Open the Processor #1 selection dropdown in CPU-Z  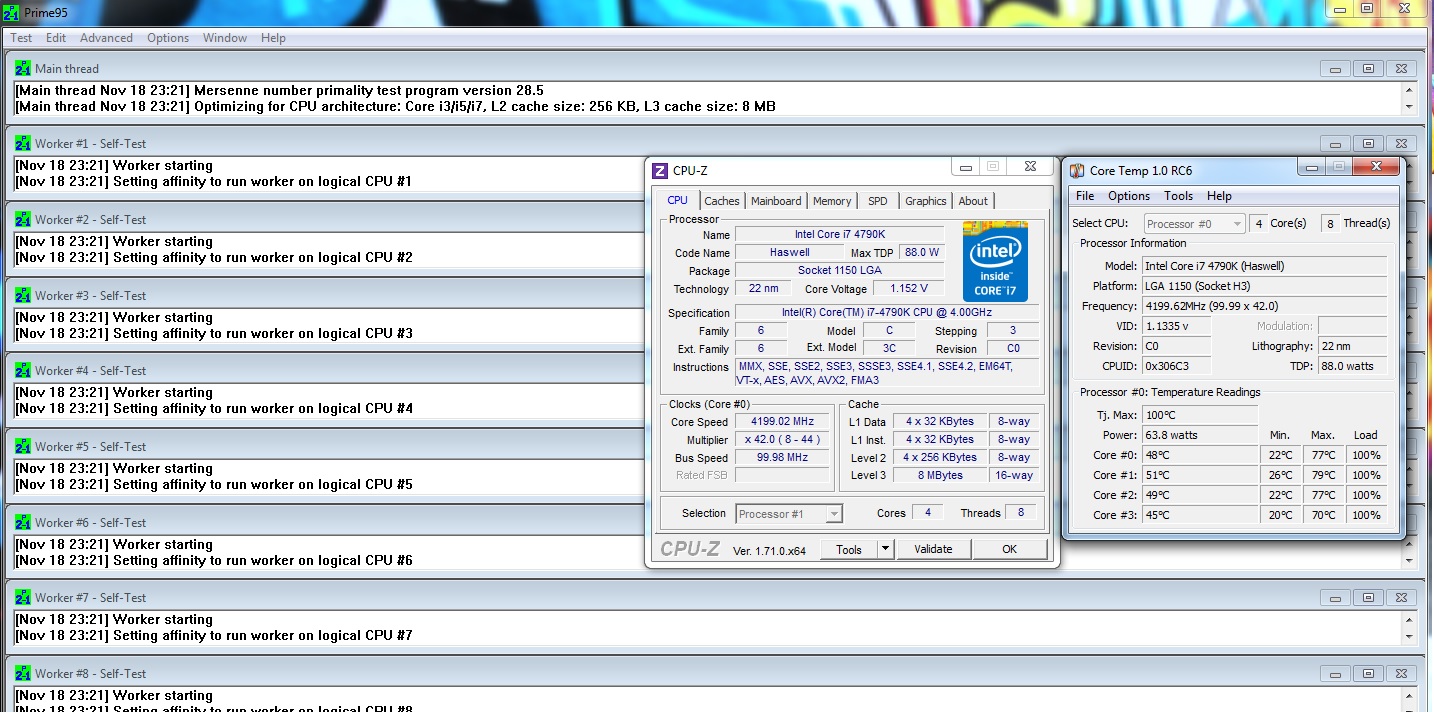789,514
